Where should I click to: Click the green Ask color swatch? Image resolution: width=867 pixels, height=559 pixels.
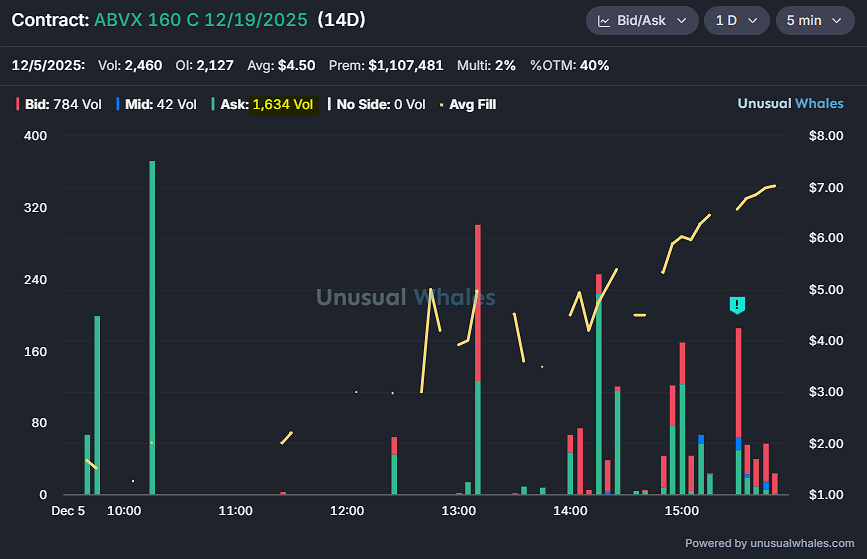pos(213,104)
